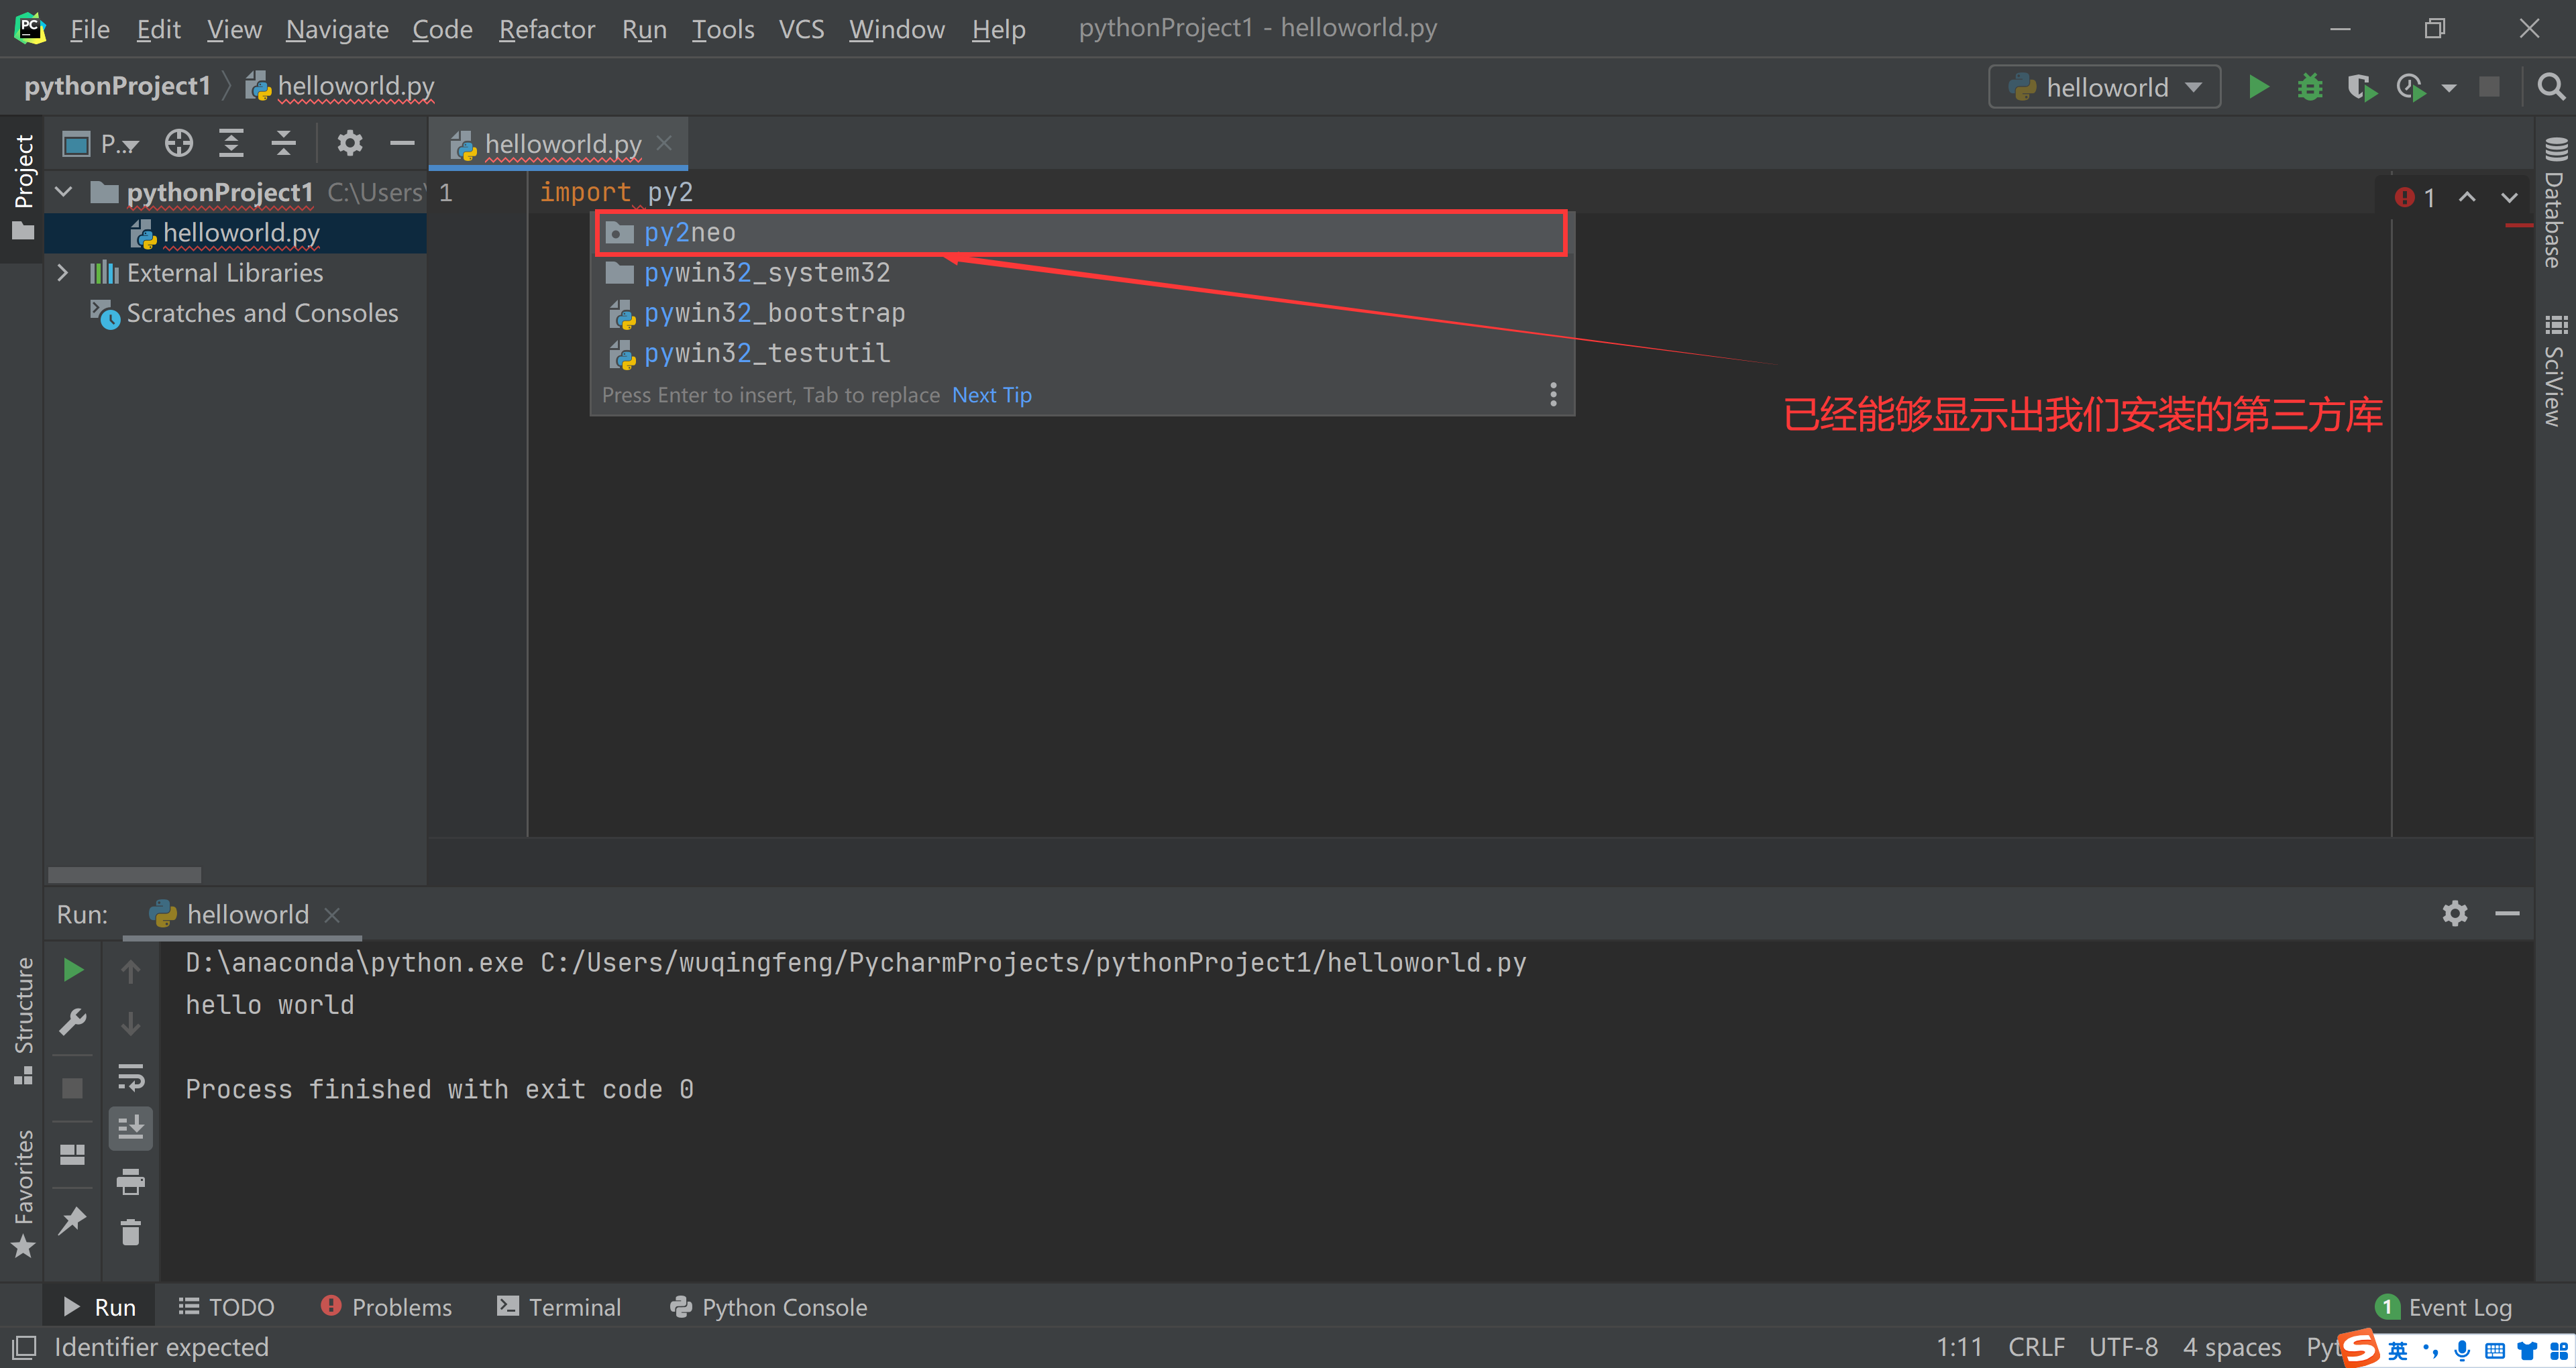2576x1368 pixels.
Task: Close the helloworld.py editor tab
Action: point(664,143)
